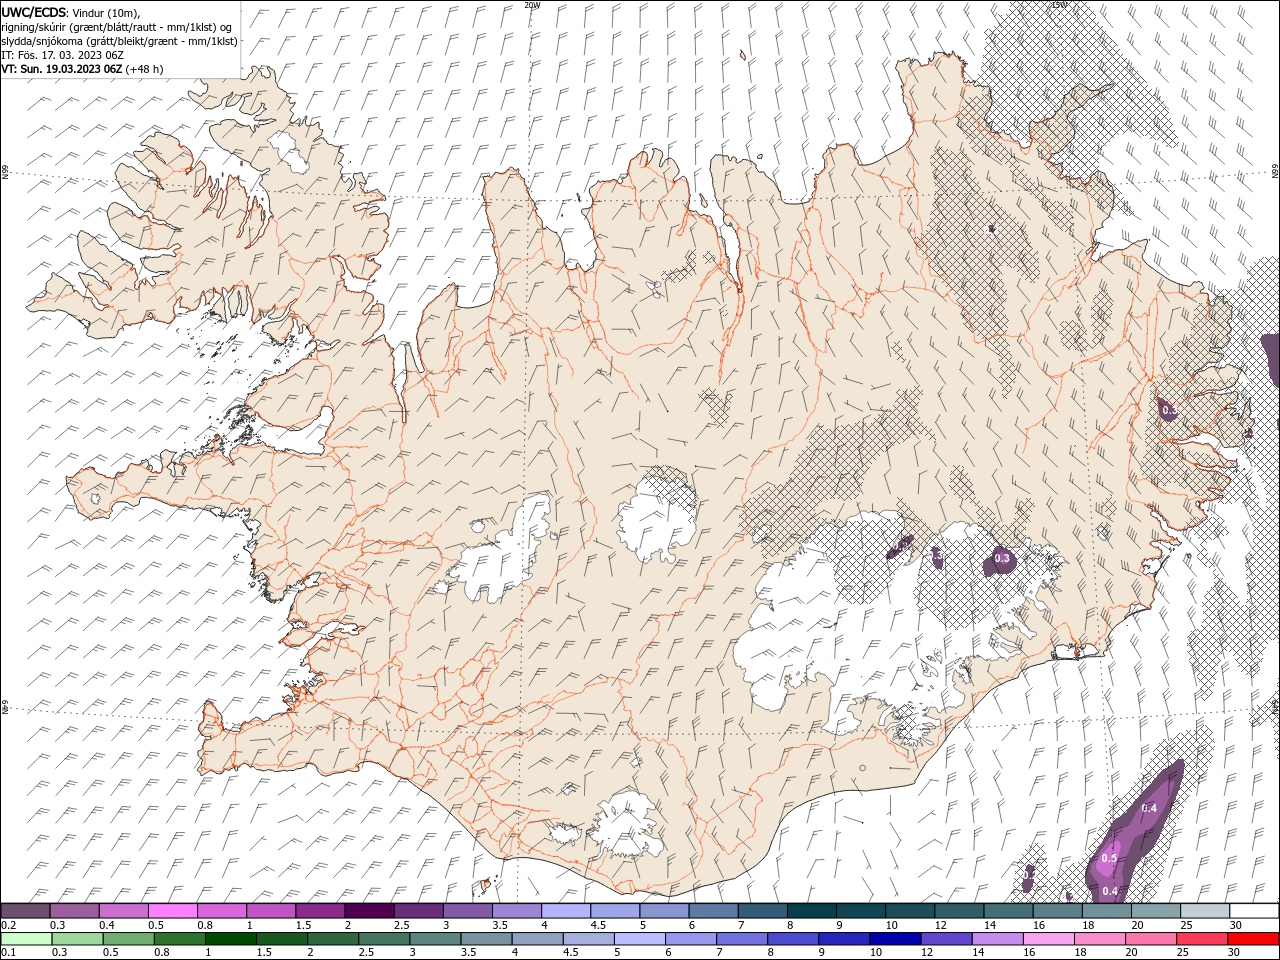Click the 'IT: Fös. 17. 03. 2023 06Z' line

pyautogui.click(x=62, y=54)
